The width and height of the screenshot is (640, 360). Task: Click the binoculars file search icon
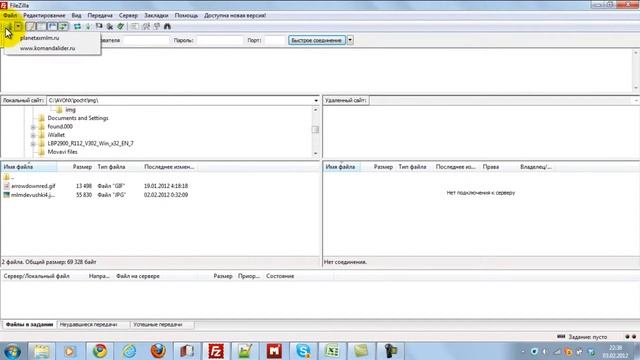point(167,27)
